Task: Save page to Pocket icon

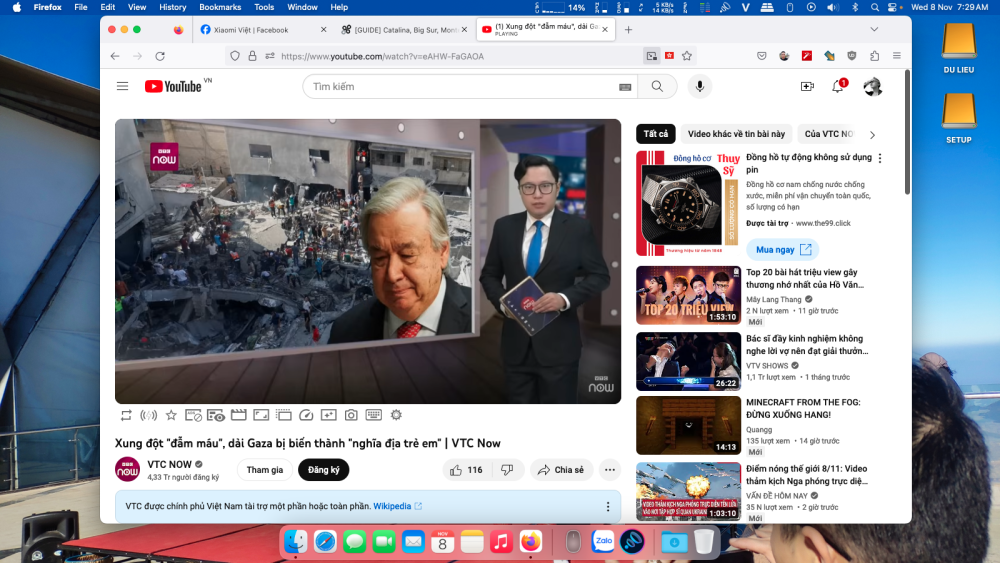Action: [761, 56]
